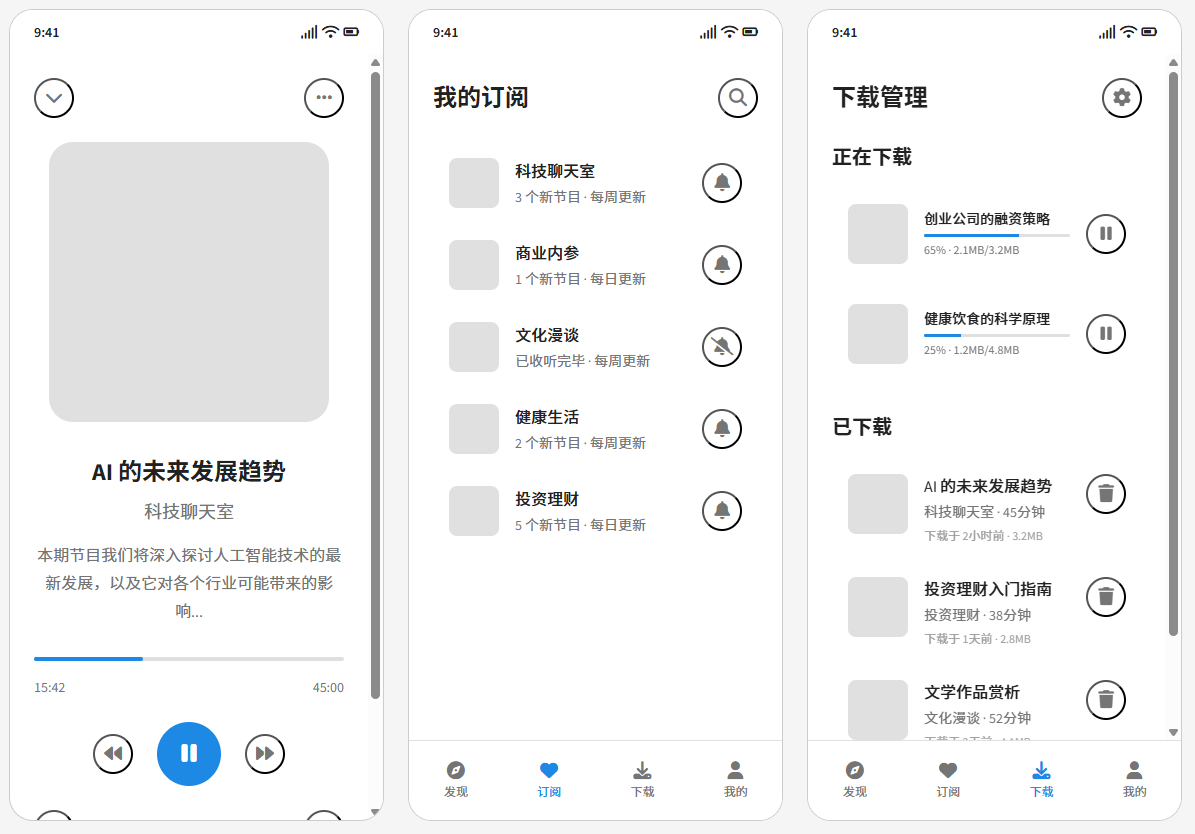Open 我的 tab in download manager screen
1195x834 pixels.
(x=1134, y=779)
